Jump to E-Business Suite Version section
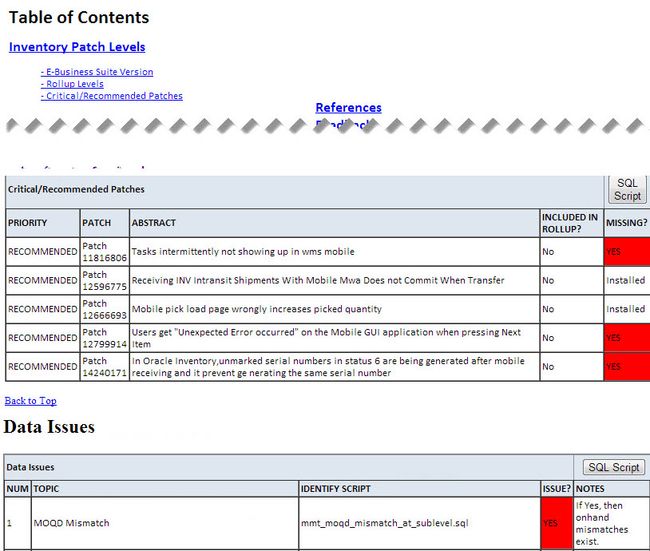 pos(97,72)
